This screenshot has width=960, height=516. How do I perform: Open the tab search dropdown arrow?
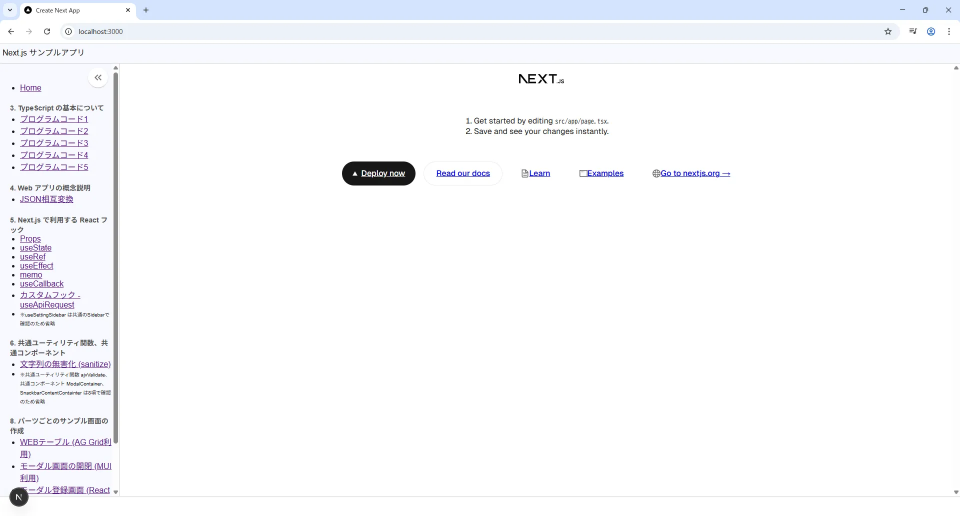[10, 10]
